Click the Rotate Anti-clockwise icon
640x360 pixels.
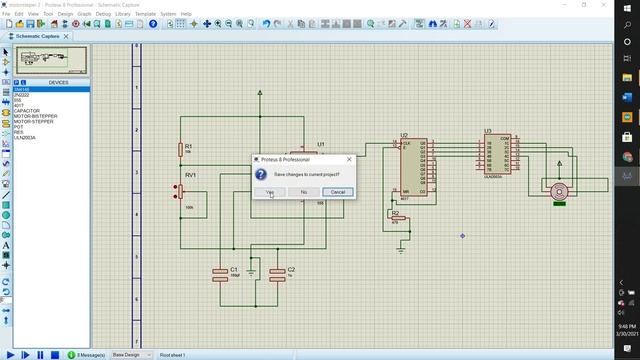tap(6, 291)
